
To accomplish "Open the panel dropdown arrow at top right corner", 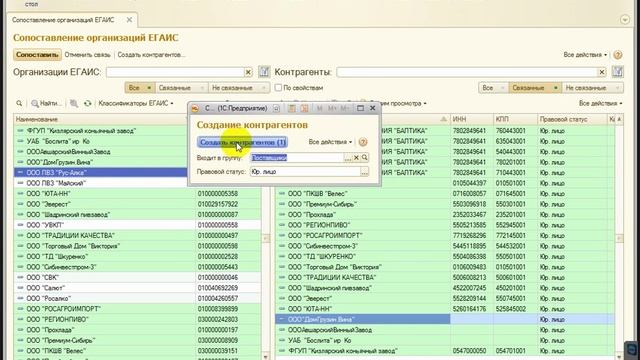I will (x=625, y=20).
